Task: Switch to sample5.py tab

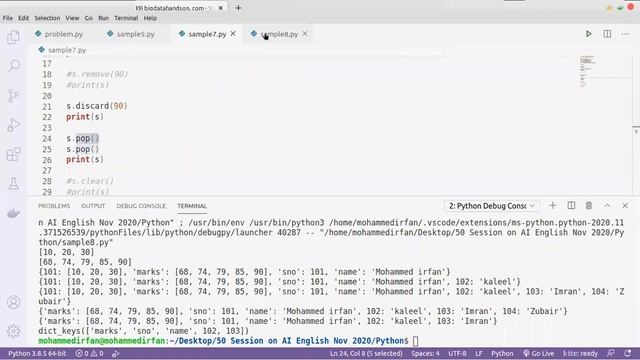Action: (x=131, y=34)
